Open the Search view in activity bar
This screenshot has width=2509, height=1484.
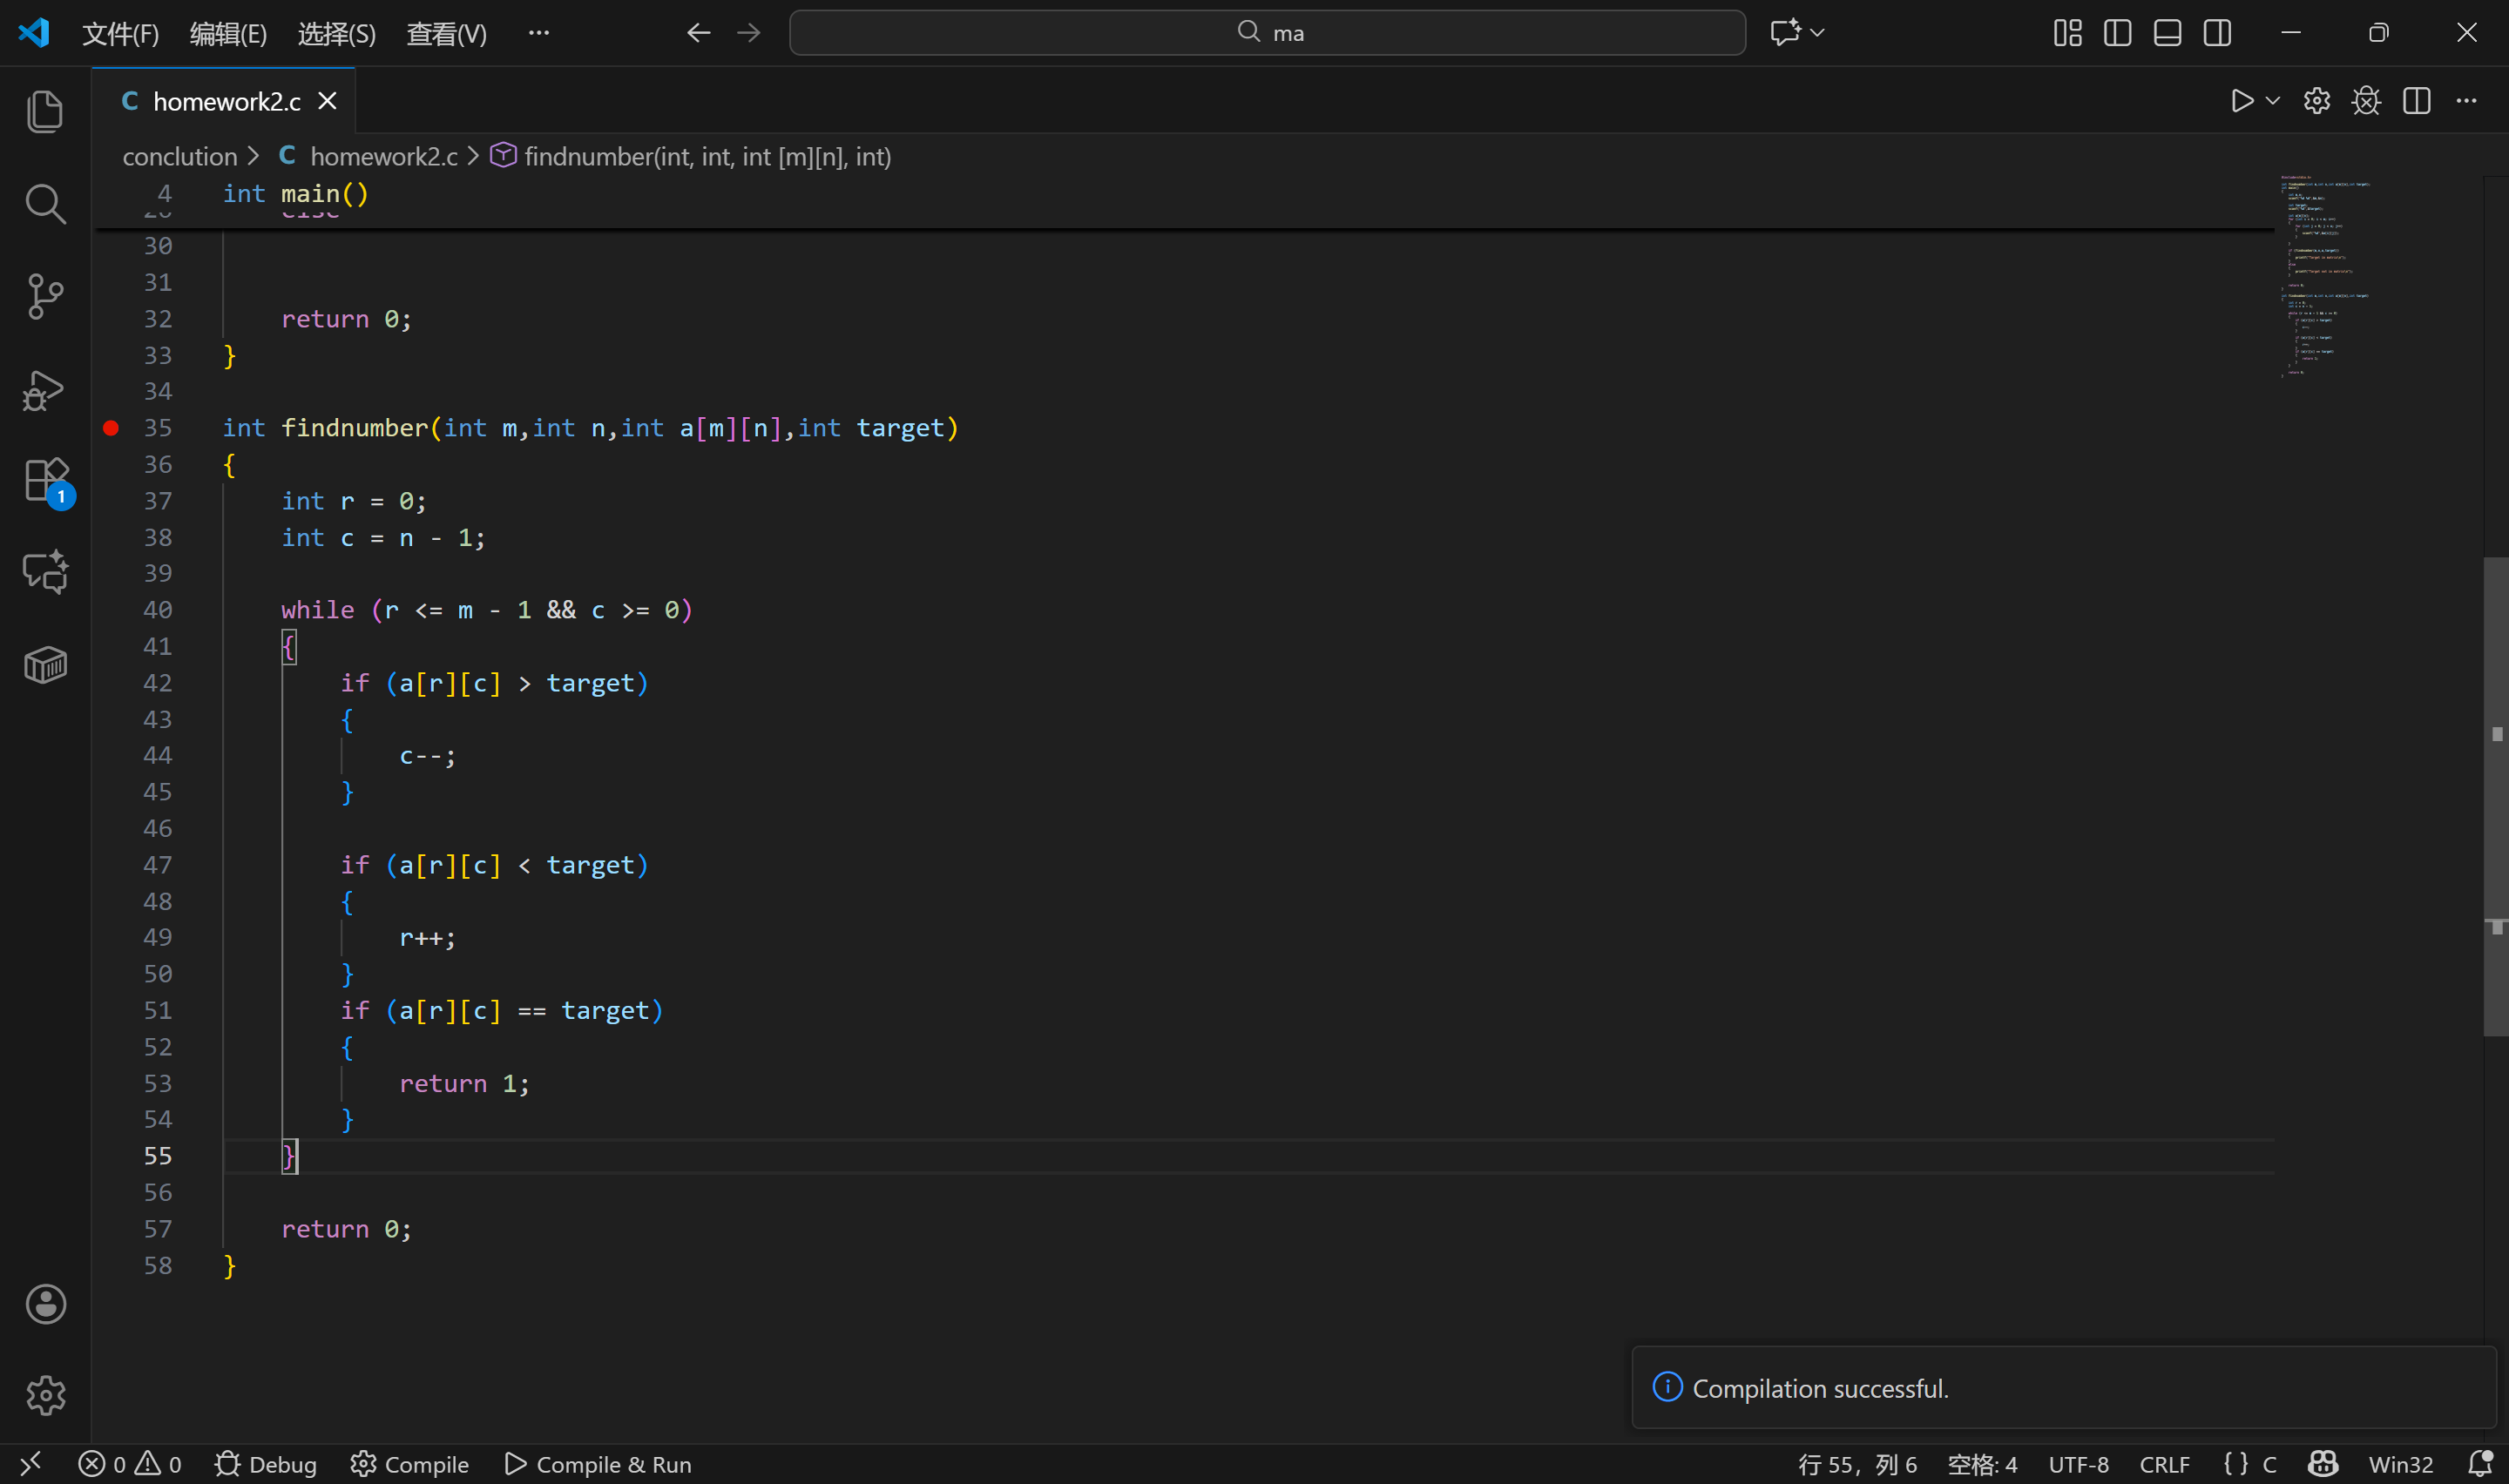[45, 204]
